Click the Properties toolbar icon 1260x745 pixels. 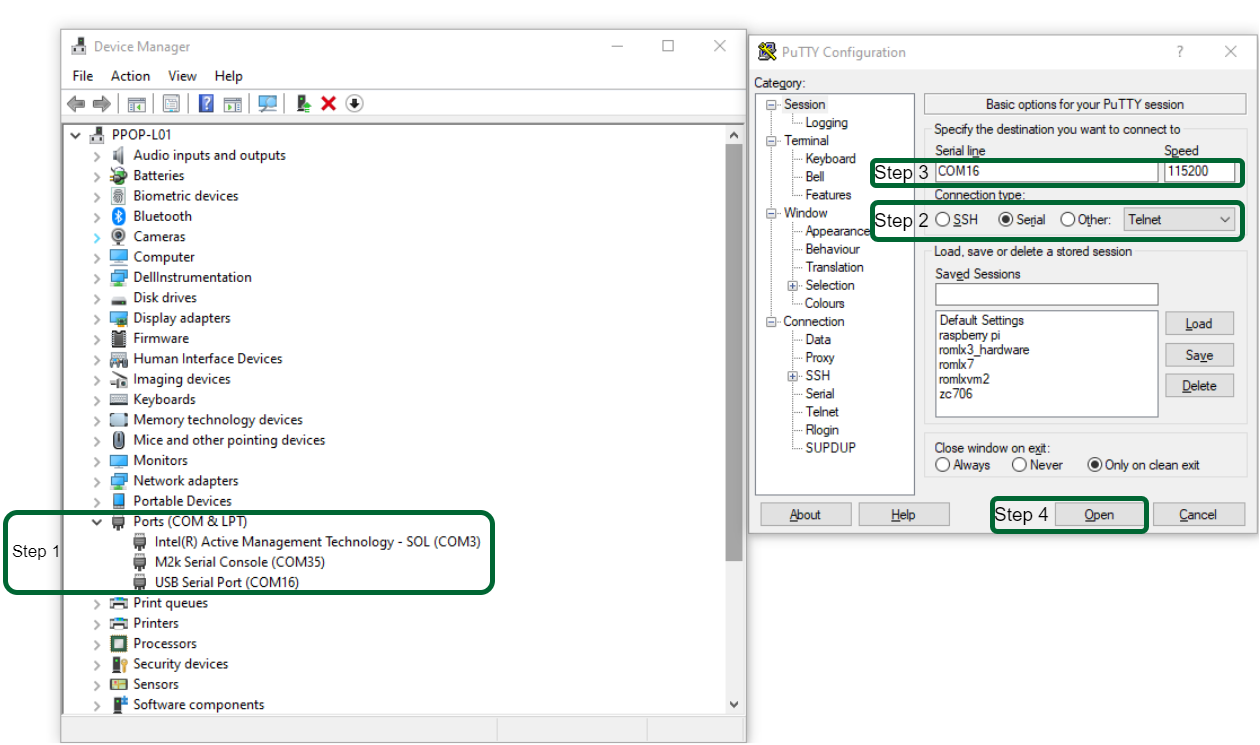tap(171, 104)
